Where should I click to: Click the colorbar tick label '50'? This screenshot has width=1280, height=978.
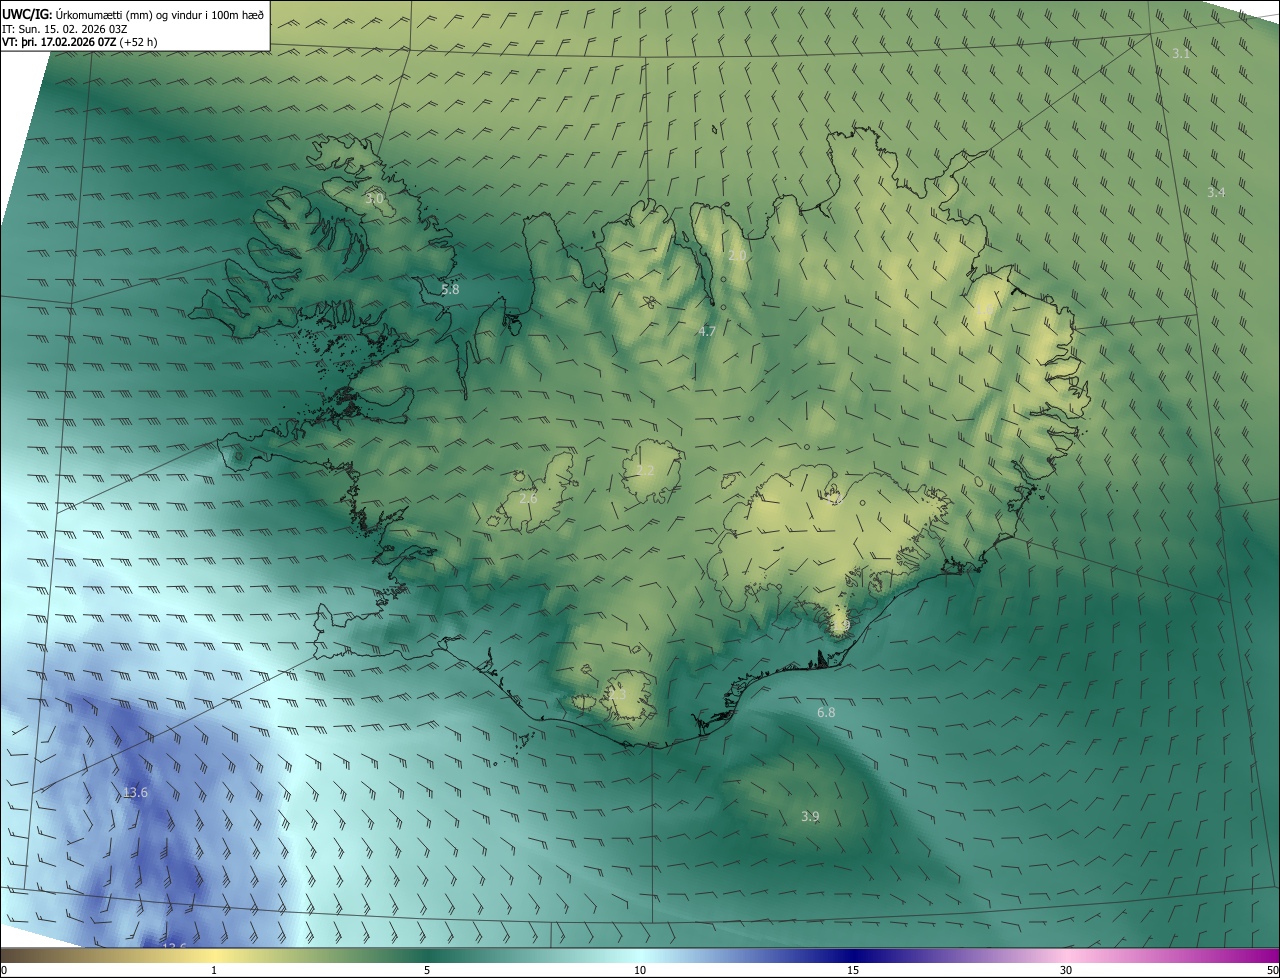coord(1272,970)
